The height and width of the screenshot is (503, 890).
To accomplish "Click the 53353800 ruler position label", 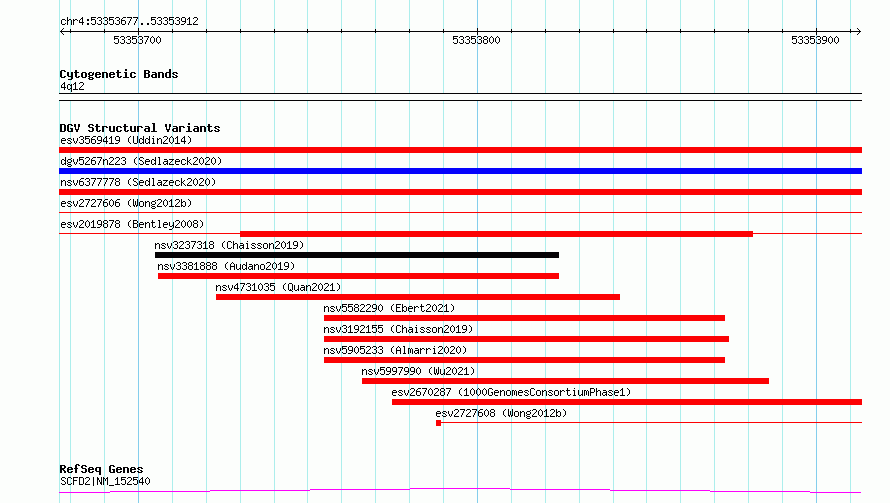I will click(476, 40).
